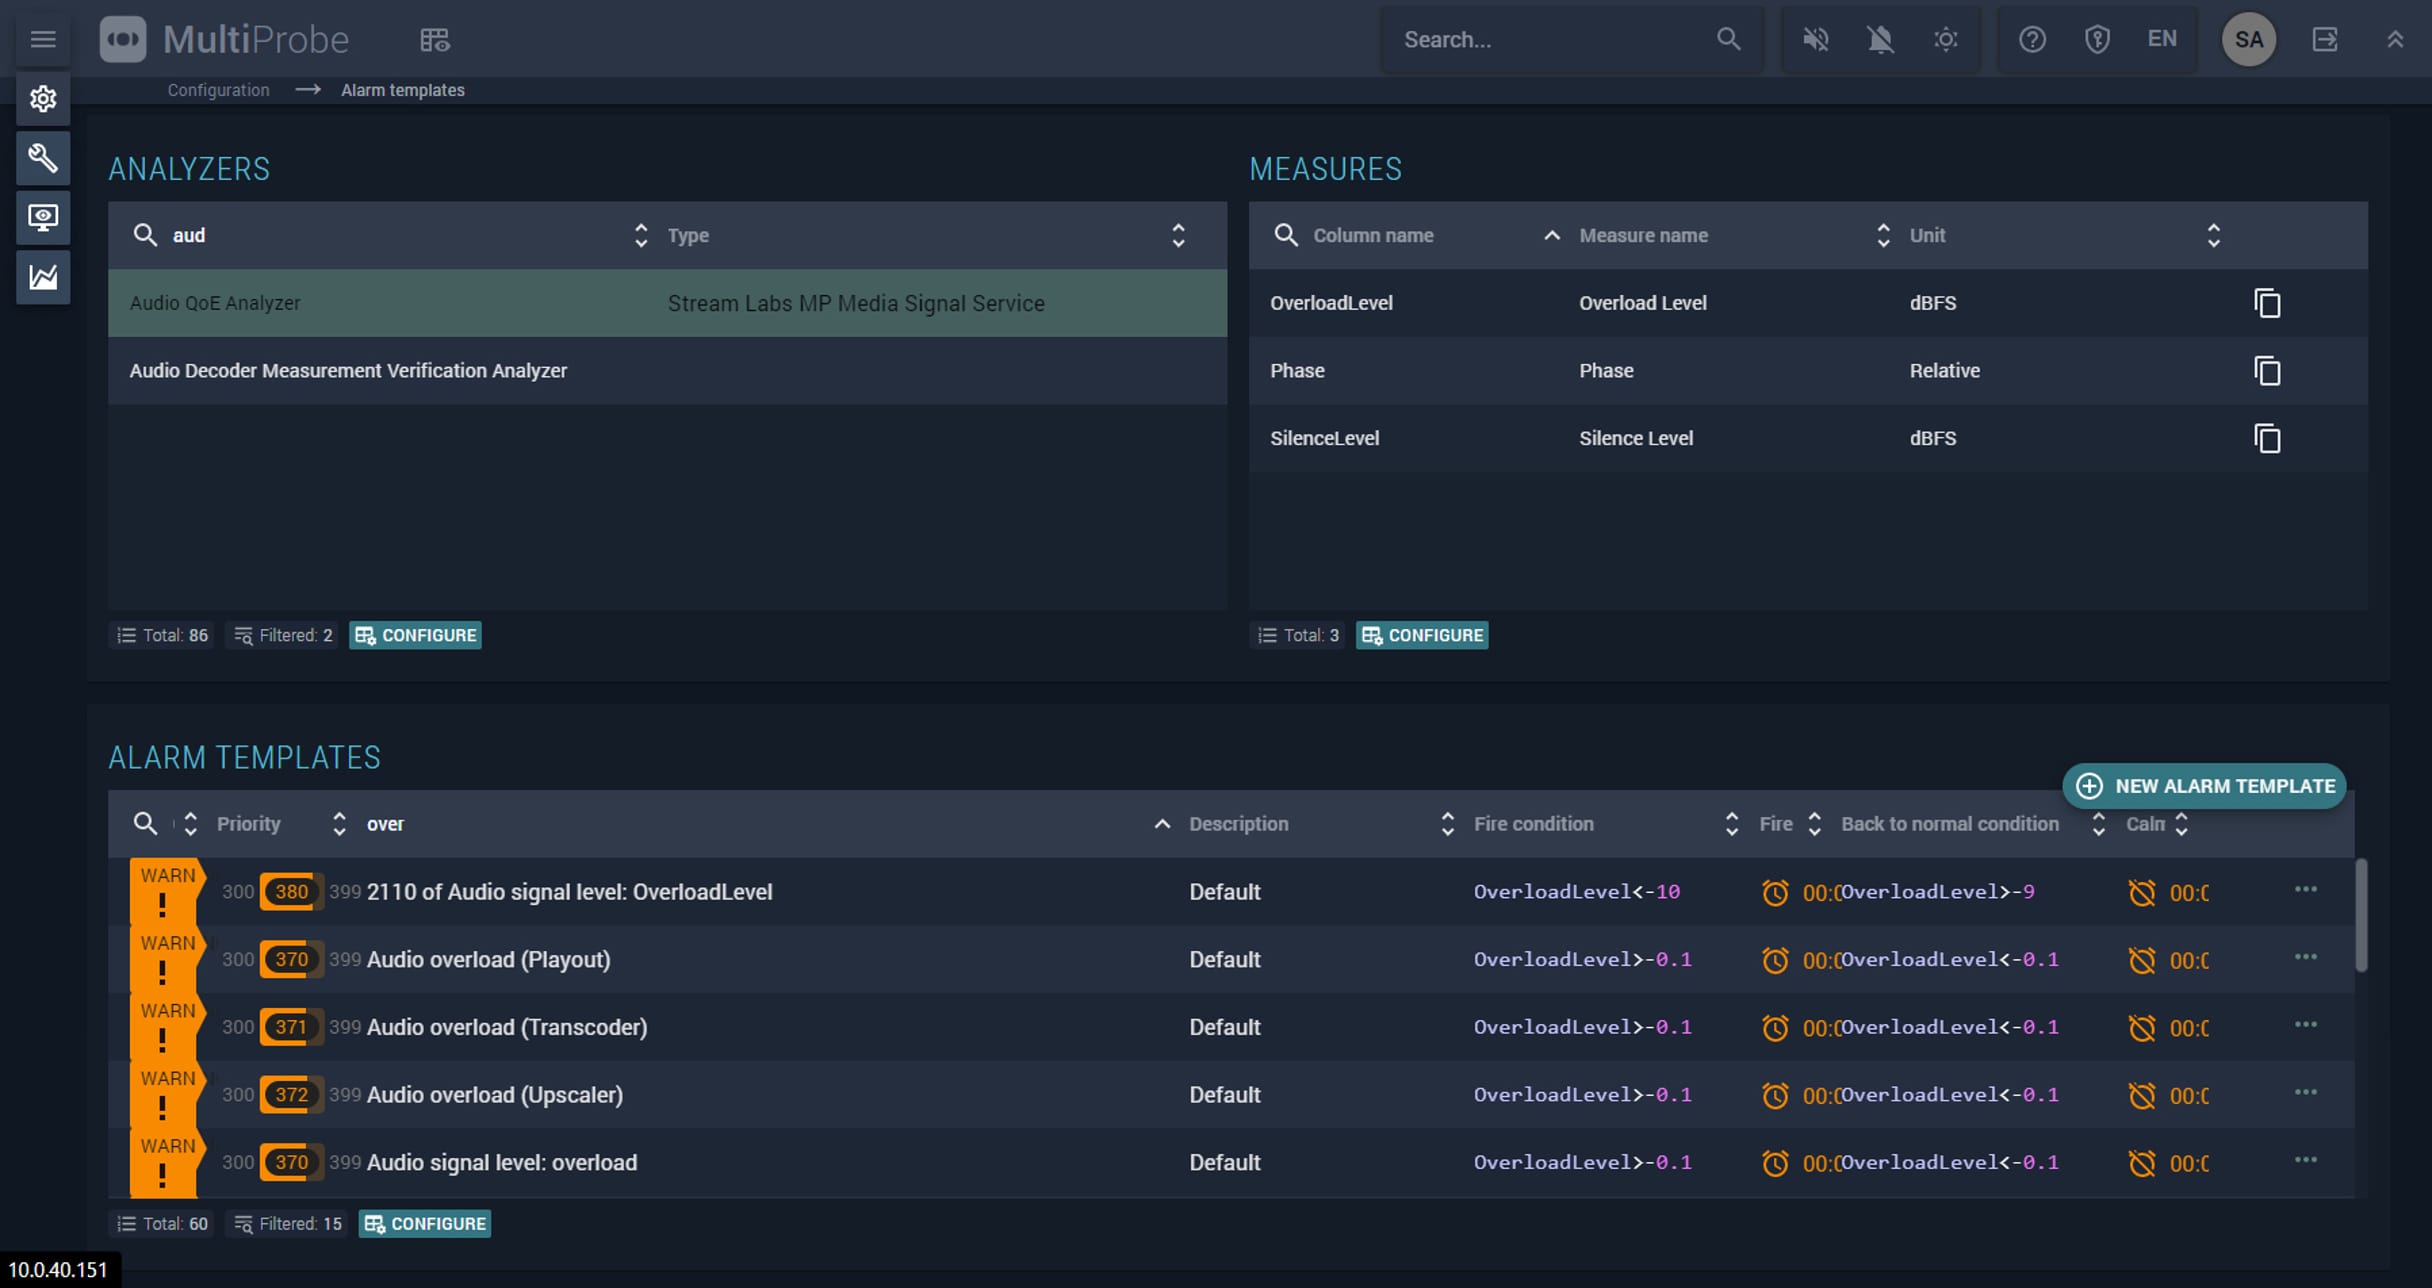The width and height of the screenshot is (2432, 1288).
Task: Copy the Phase measure
Action: click(x=2267, y=371)
